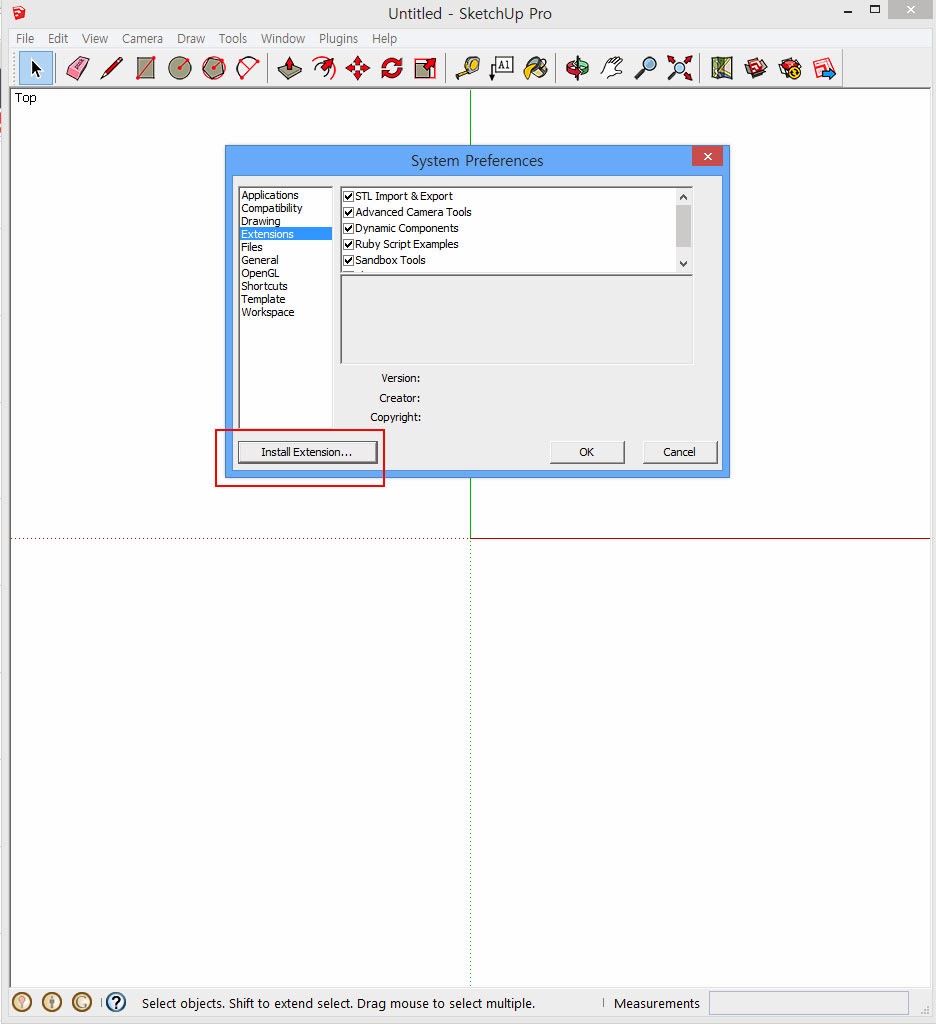Choose the Move tool
The height and width of the screenshot is (1024, 936).
tap(358, 68)
